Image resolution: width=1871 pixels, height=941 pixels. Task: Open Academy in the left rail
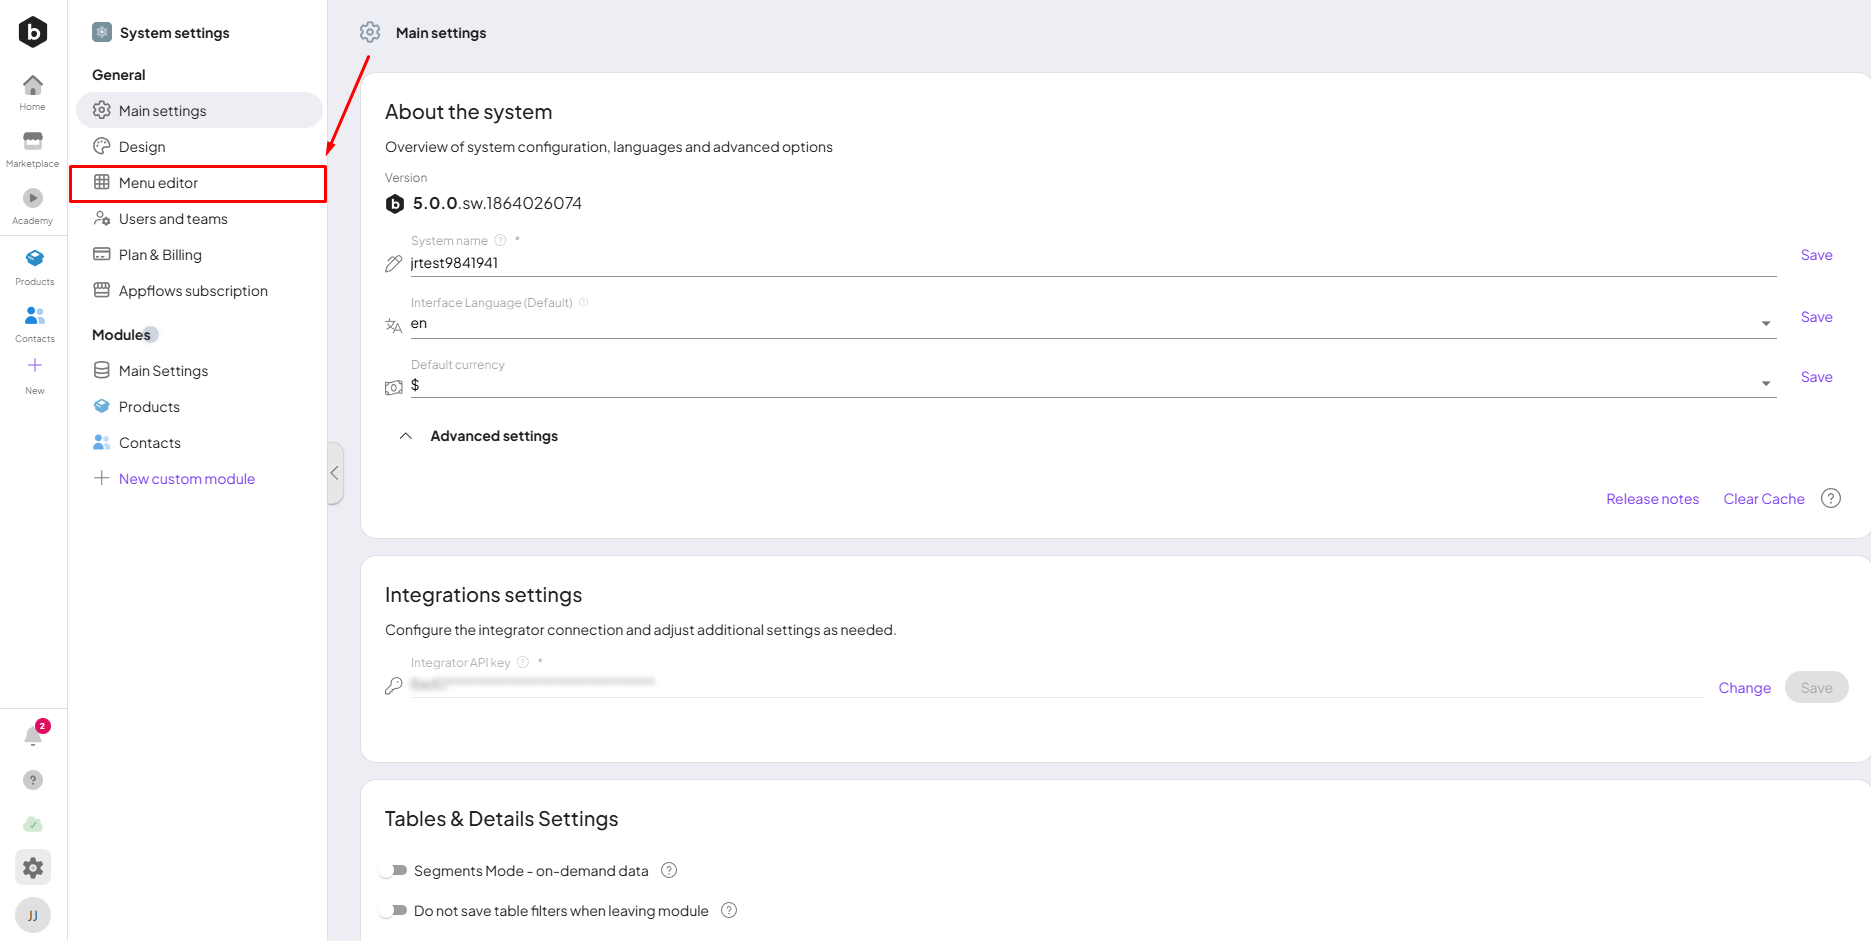coord(33,205)
